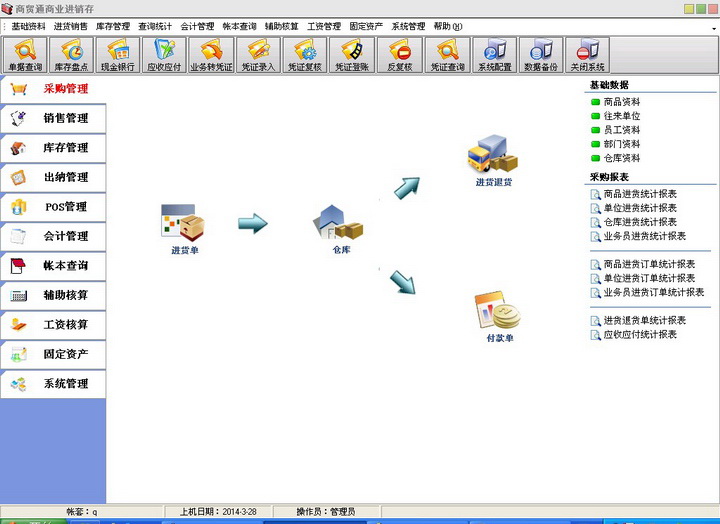Screen dimensions: 720x524
Task: Open the 应收应付 toolbar icon
Action: 164,55
